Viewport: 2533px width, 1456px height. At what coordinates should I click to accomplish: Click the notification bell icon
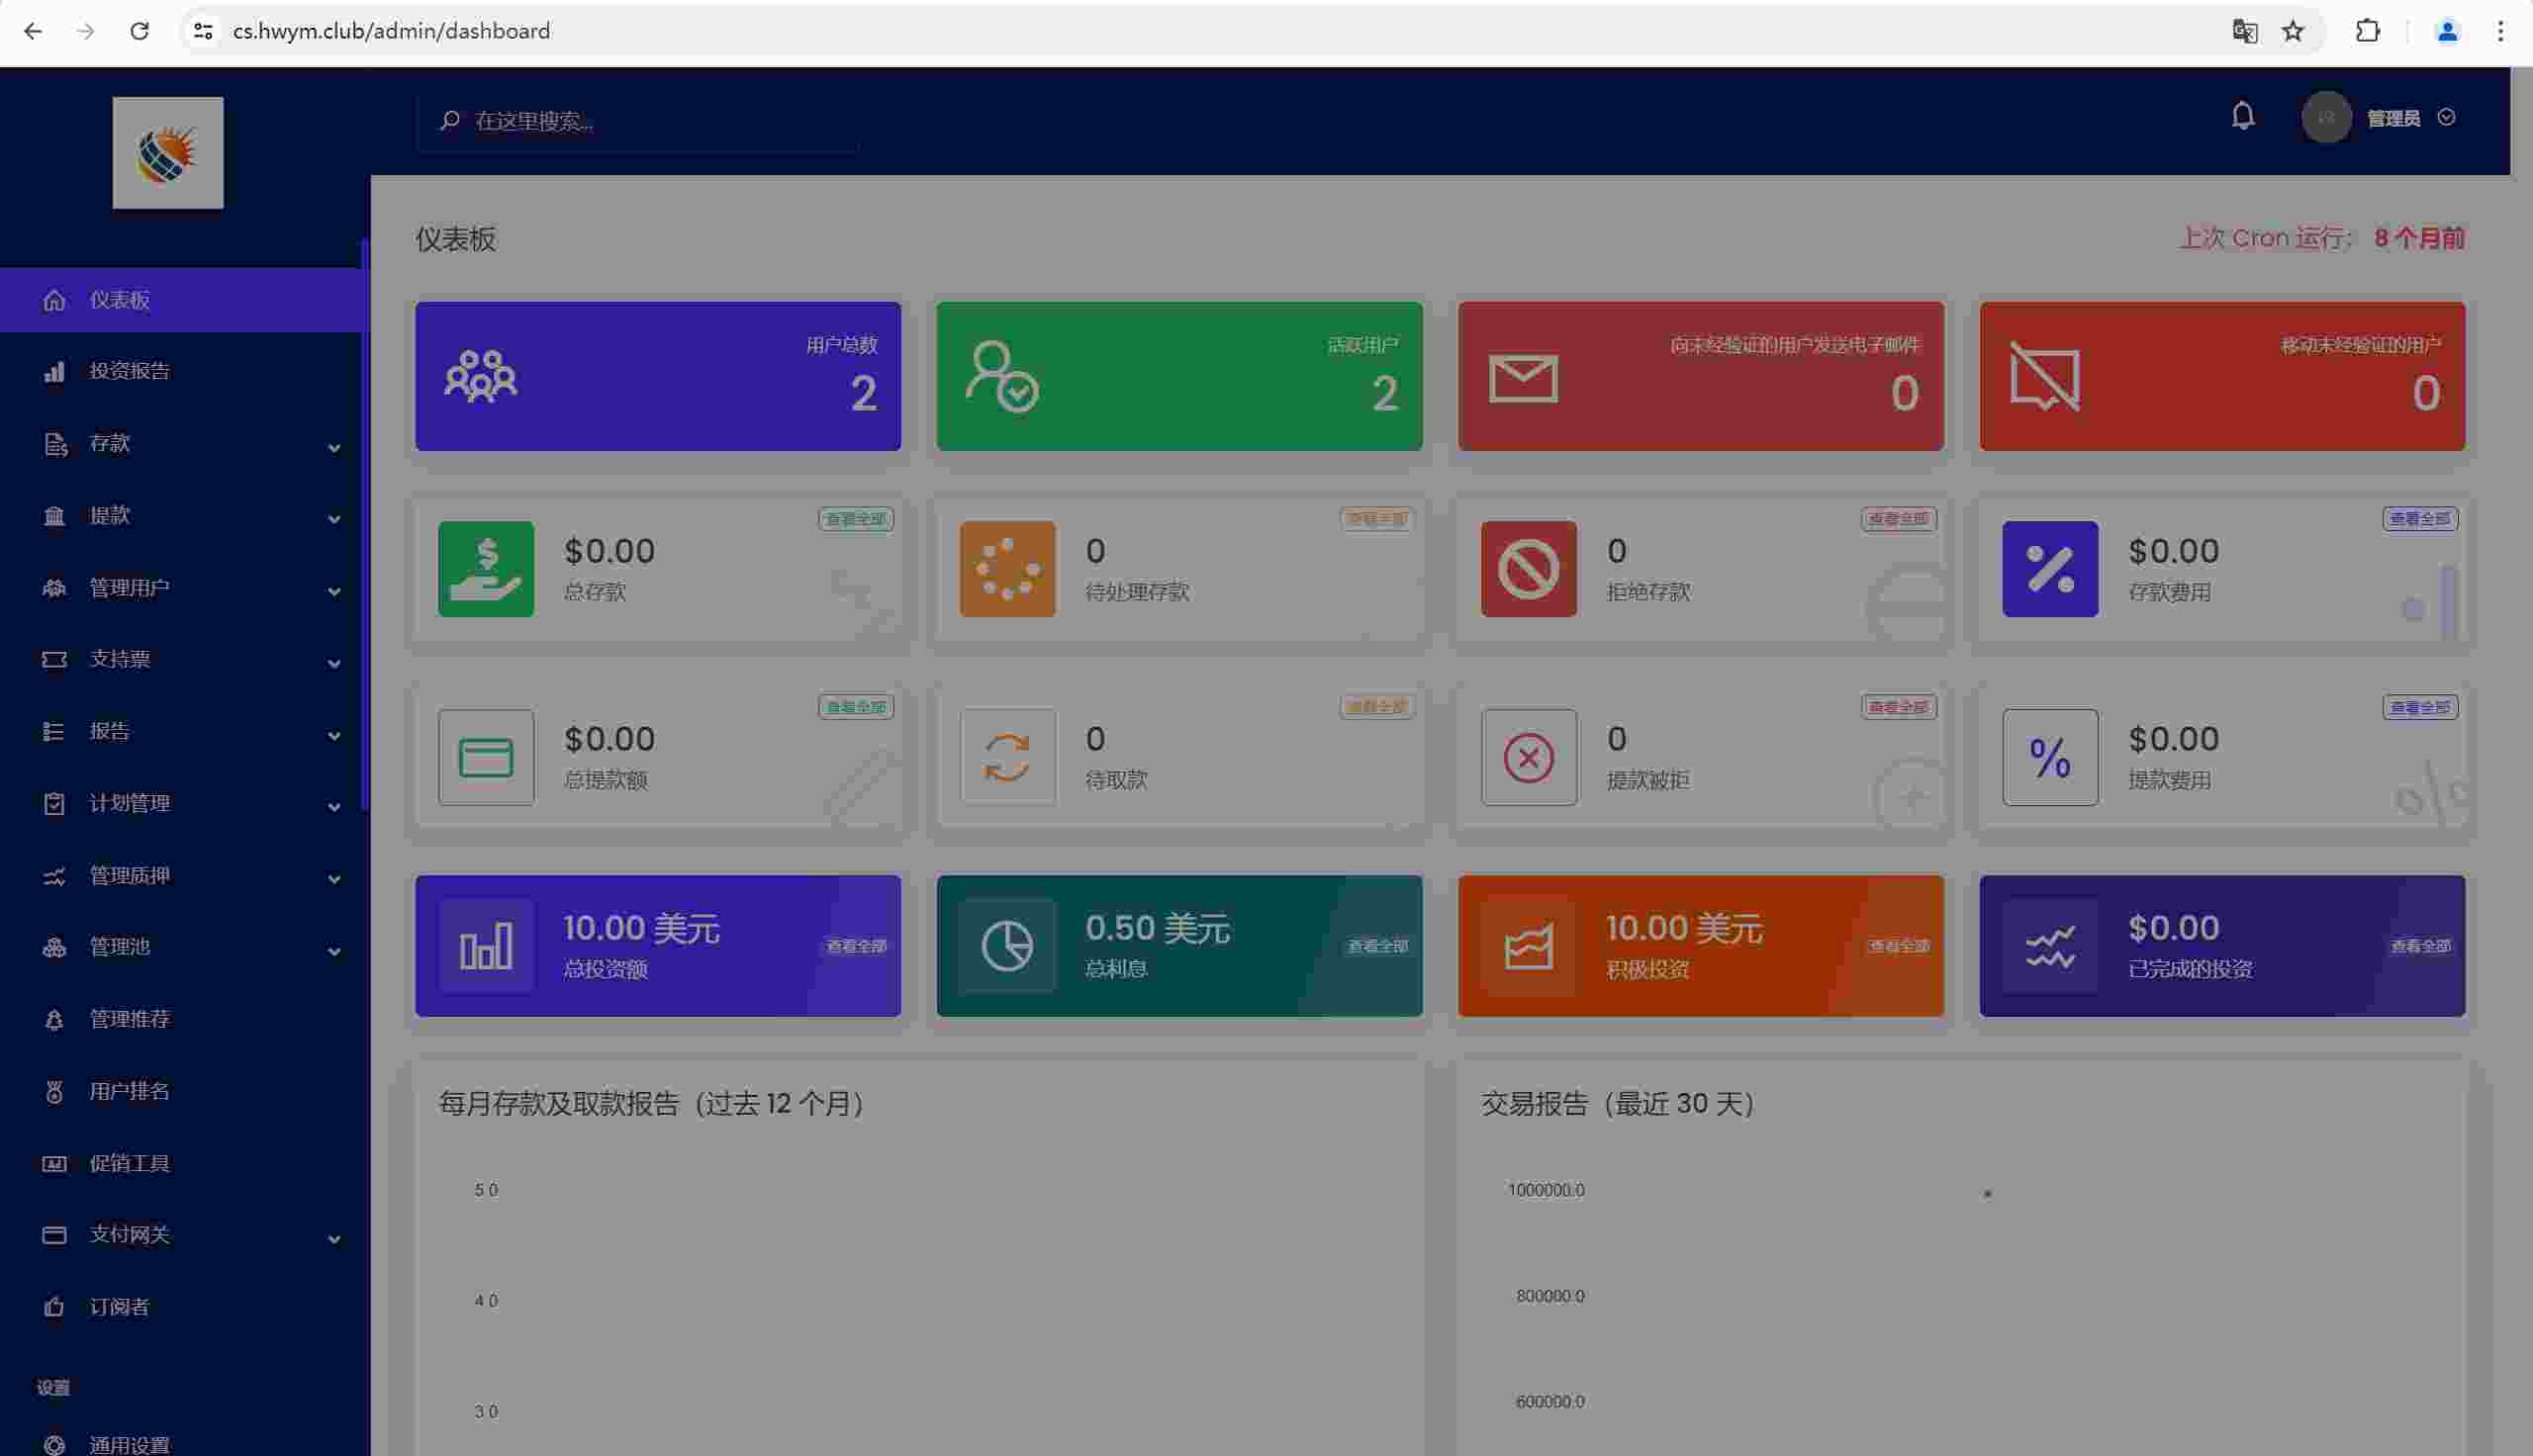pyautogui.click(x=2242, y=116)
